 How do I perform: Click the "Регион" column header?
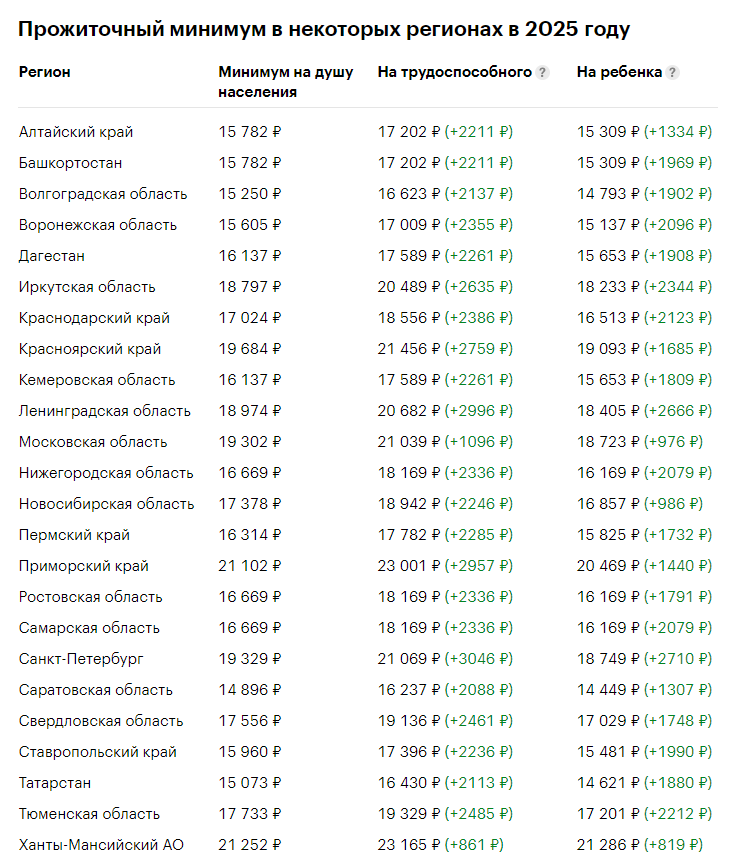click(45, 72)
